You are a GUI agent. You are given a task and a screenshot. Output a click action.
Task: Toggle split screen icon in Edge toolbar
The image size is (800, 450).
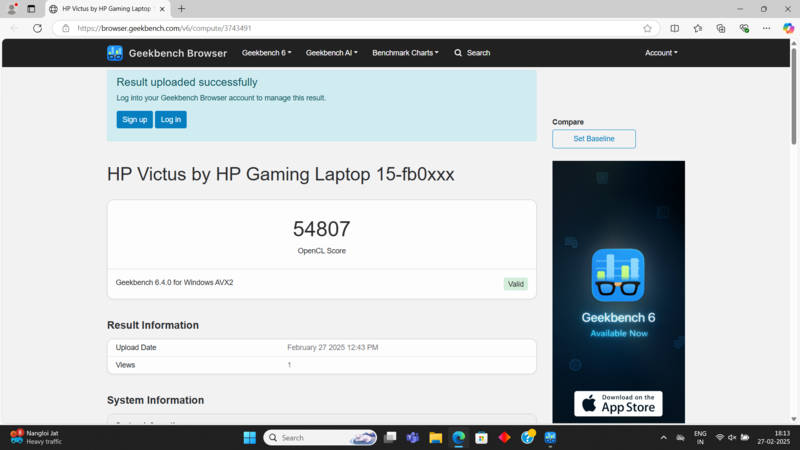[x=674, y=28]
